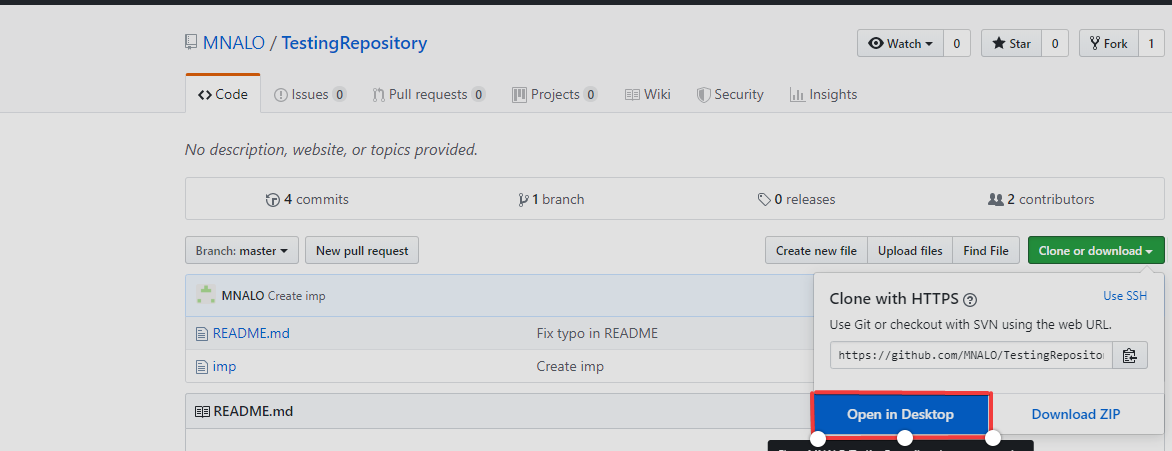Open the Pull requests tab
The image size is (1172, 451).
pyautogui.click(x=428, y=94)
